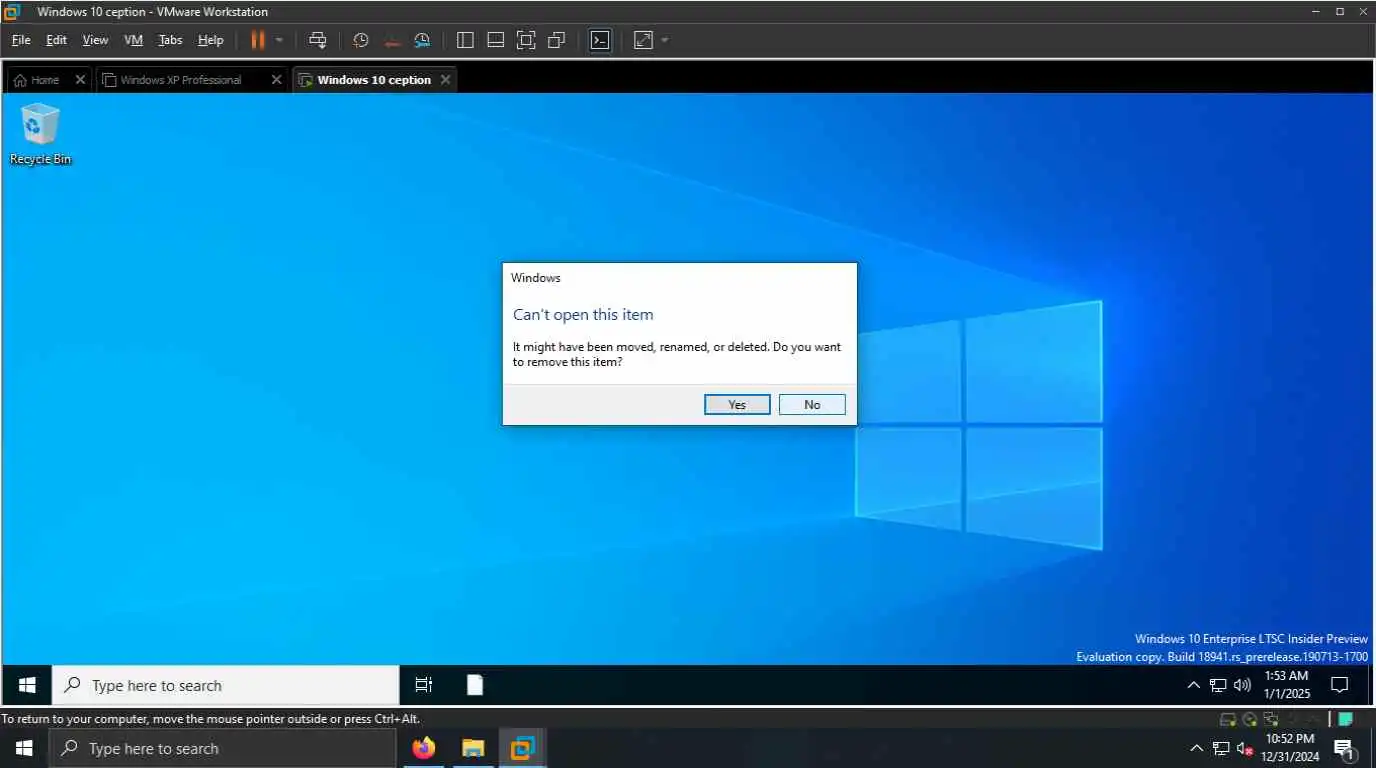Take a snapshot of this virtual machine
The width and height of the screenshot is (1376, 768).
(x=361, y=40)
